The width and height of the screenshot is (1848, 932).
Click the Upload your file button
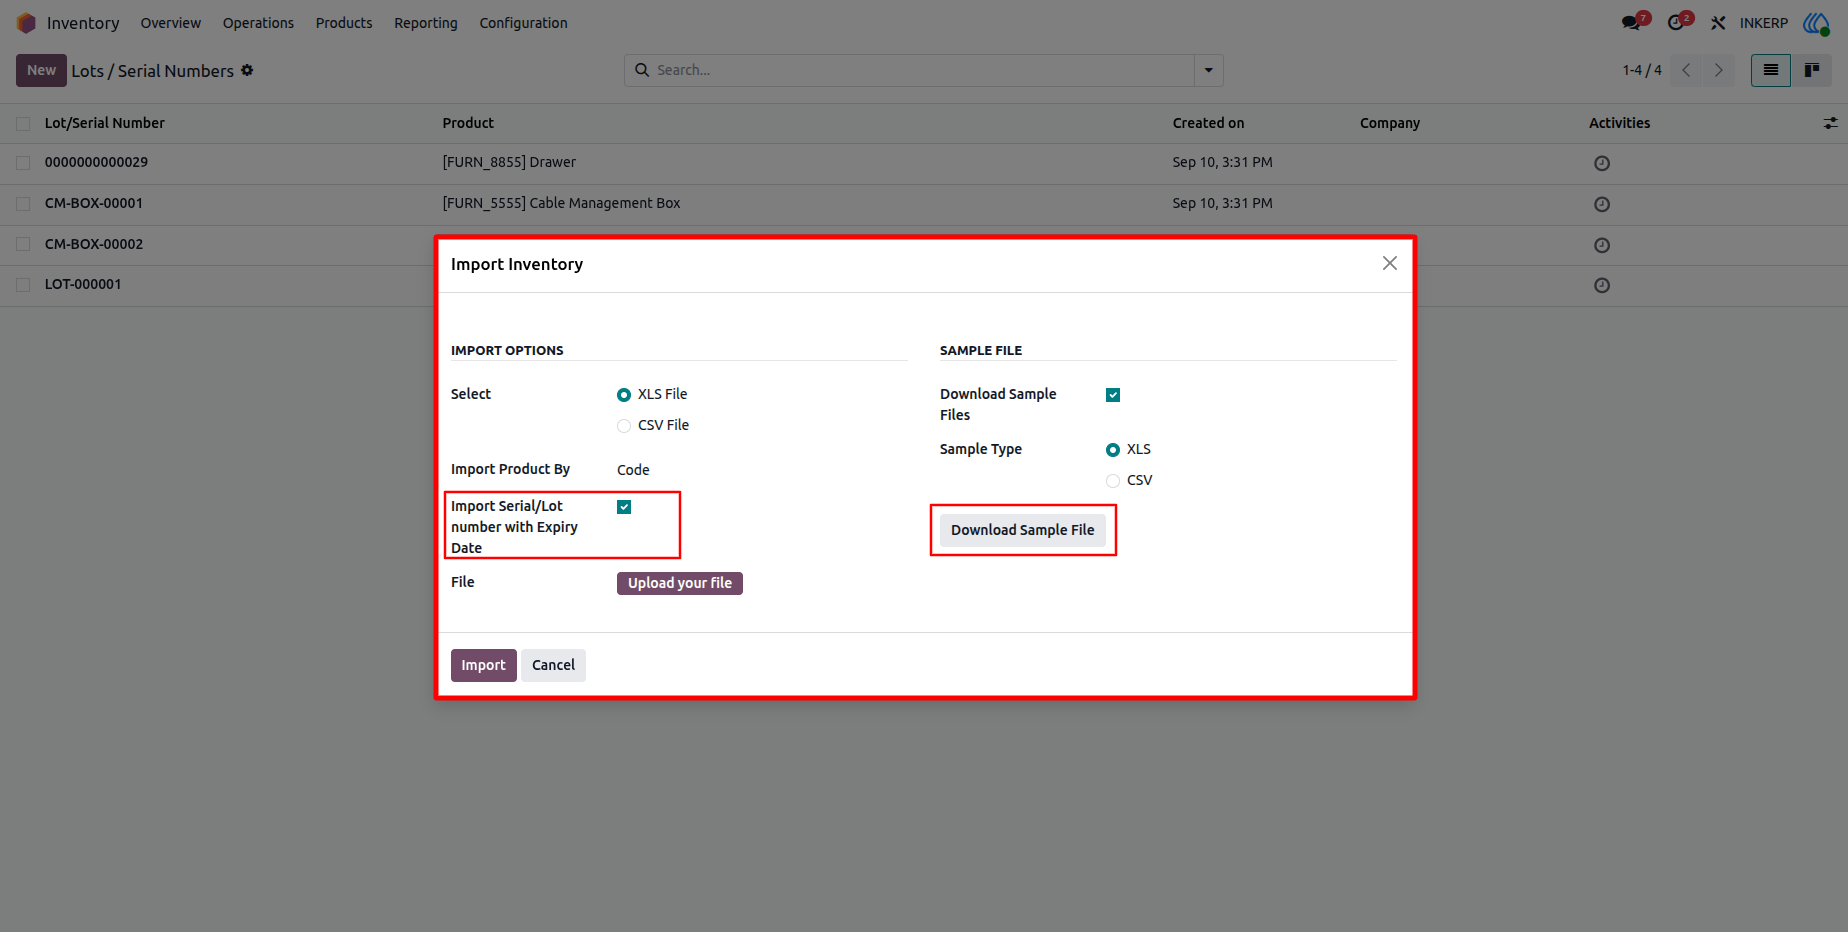click(x=680, y=583)
